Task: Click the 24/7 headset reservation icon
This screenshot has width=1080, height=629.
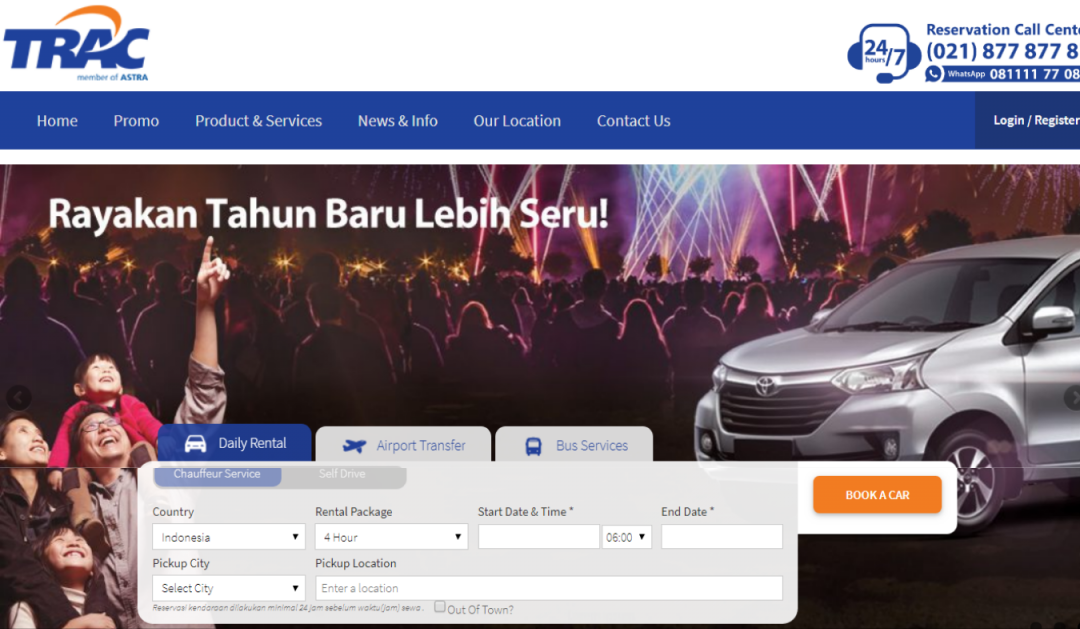Action: pos(884,51)
